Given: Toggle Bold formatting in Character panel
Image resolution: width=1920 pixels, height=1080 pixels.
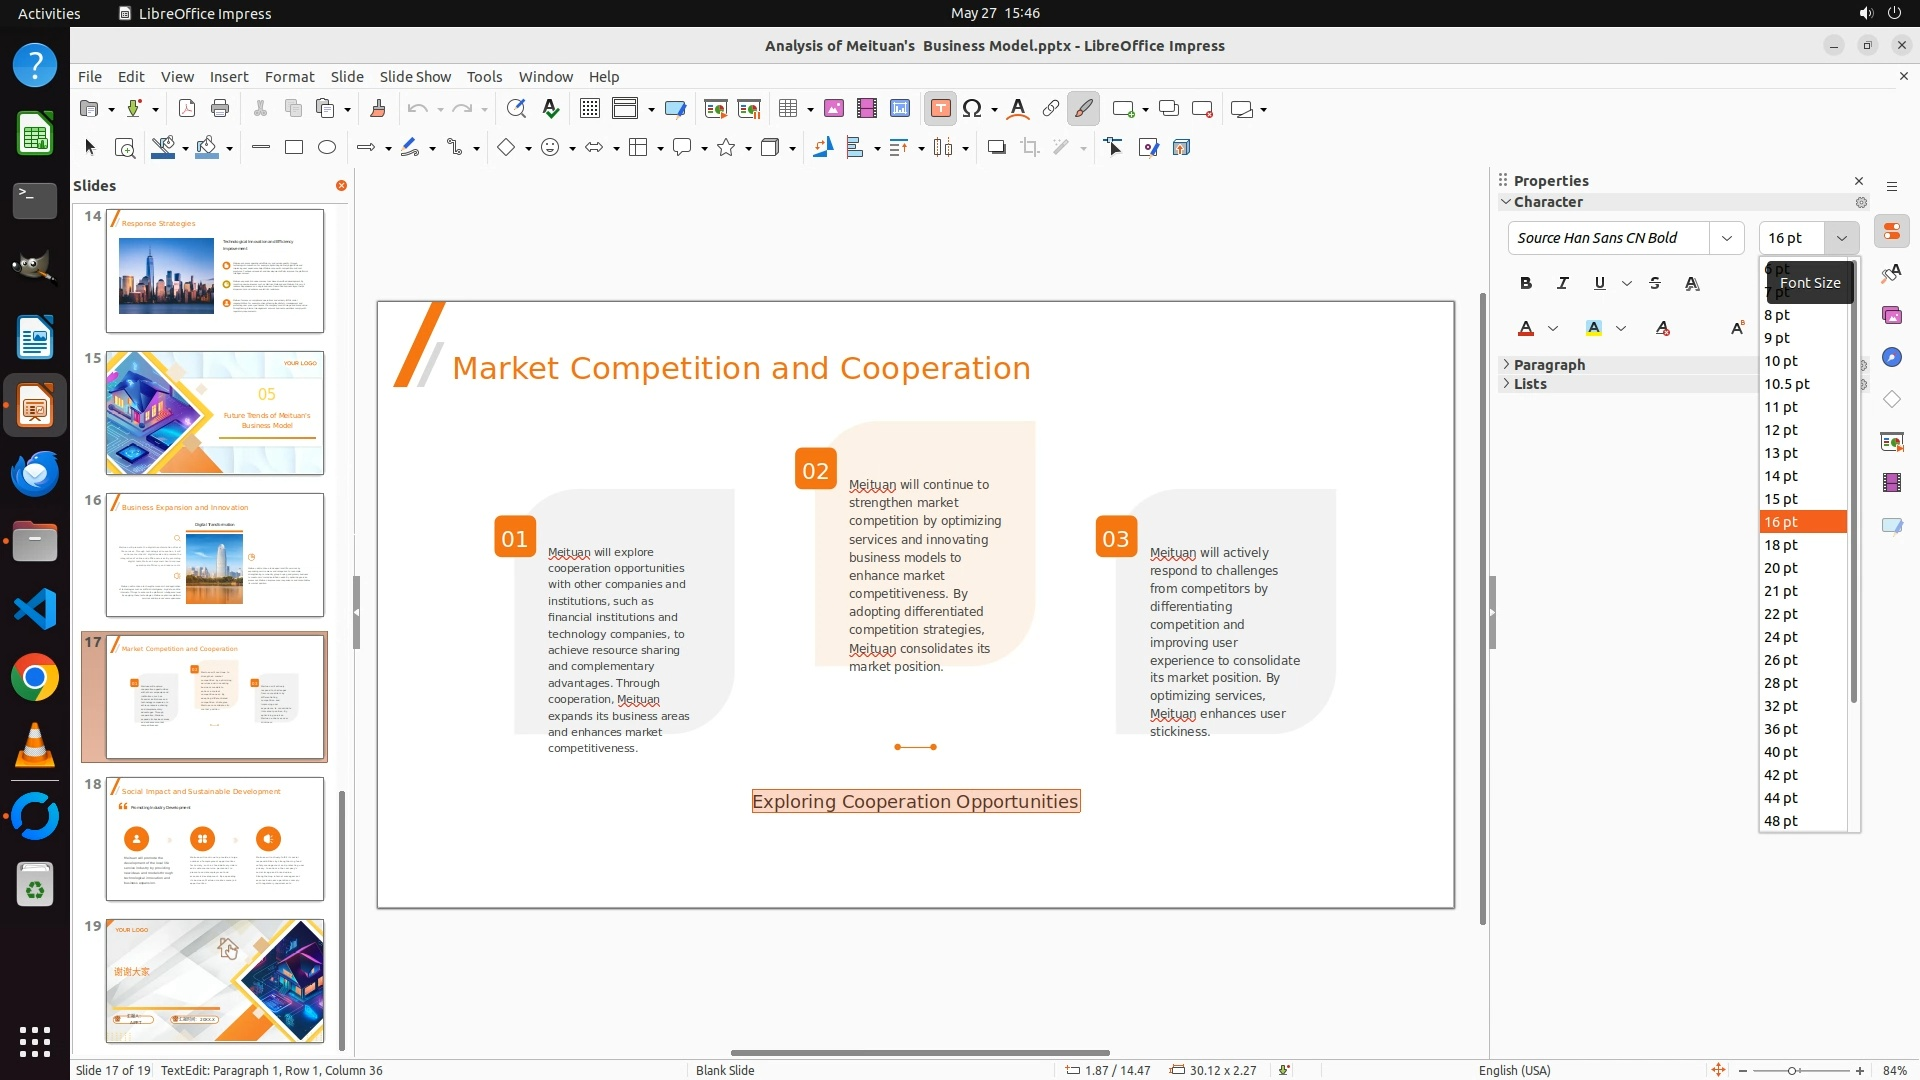Looking at the screenshot, I should (x=1526, y=284).
